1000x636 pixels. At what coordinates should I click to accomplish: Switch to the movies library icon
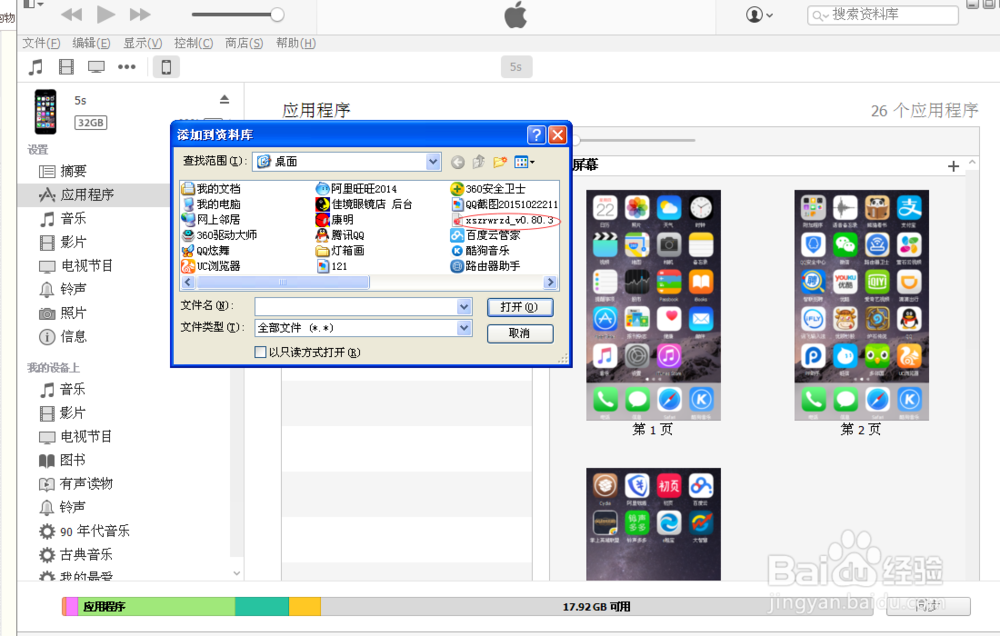tap(66, 67)
